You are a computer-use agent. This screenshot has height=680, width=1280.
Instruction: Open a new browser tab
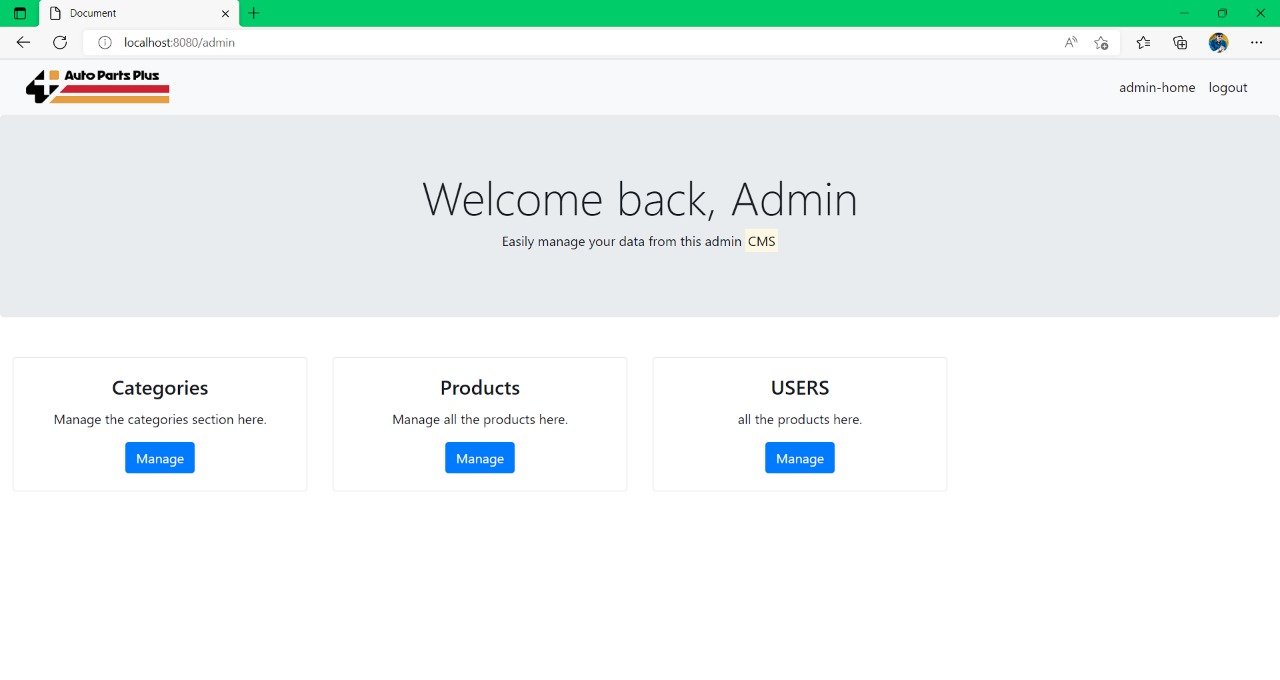coord(253,13)
